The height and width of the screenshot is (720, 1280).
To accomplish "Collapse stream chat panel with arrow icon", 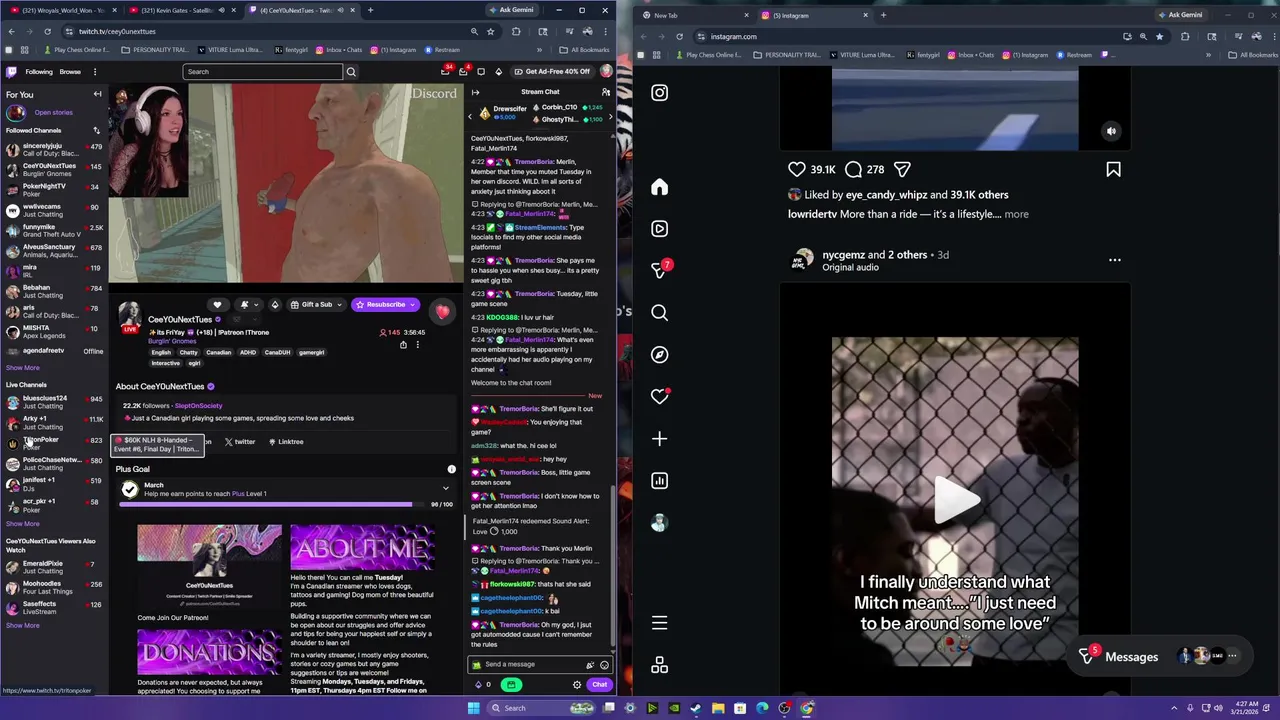I will (x=475, y=92).
